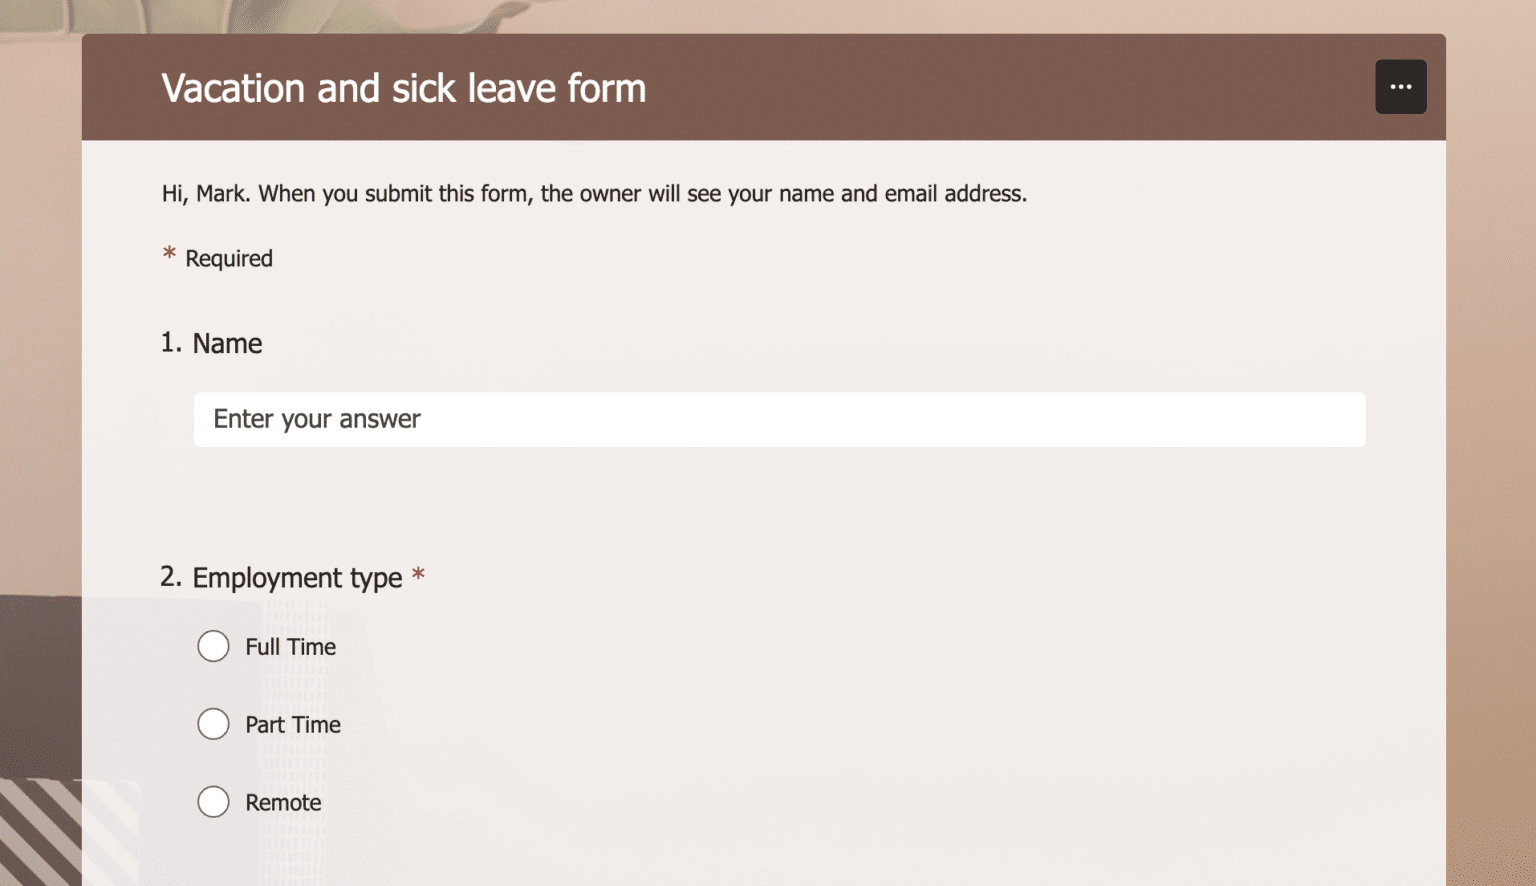Click the 'Remote' option label text
The width and height of the screenshot is (1536, 886).
point(282,802)
